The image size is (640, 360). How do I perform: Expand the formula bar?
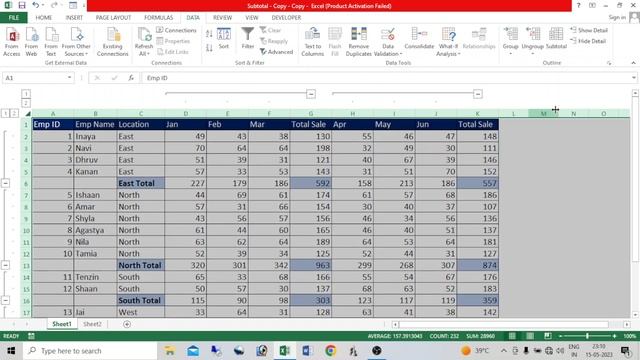(633, 78)
